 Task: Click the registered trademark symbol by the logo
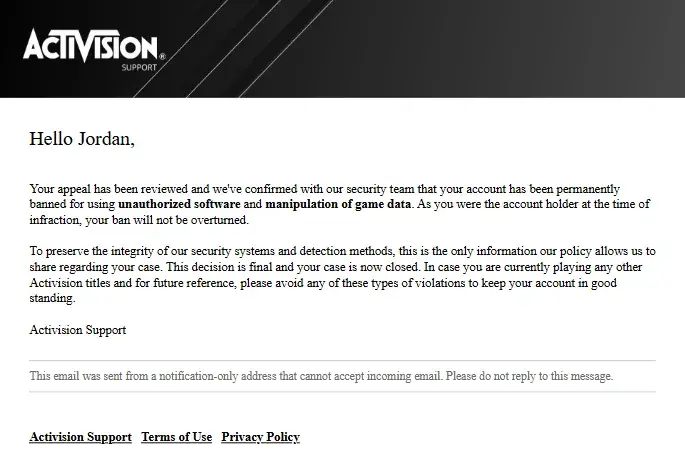162,56
